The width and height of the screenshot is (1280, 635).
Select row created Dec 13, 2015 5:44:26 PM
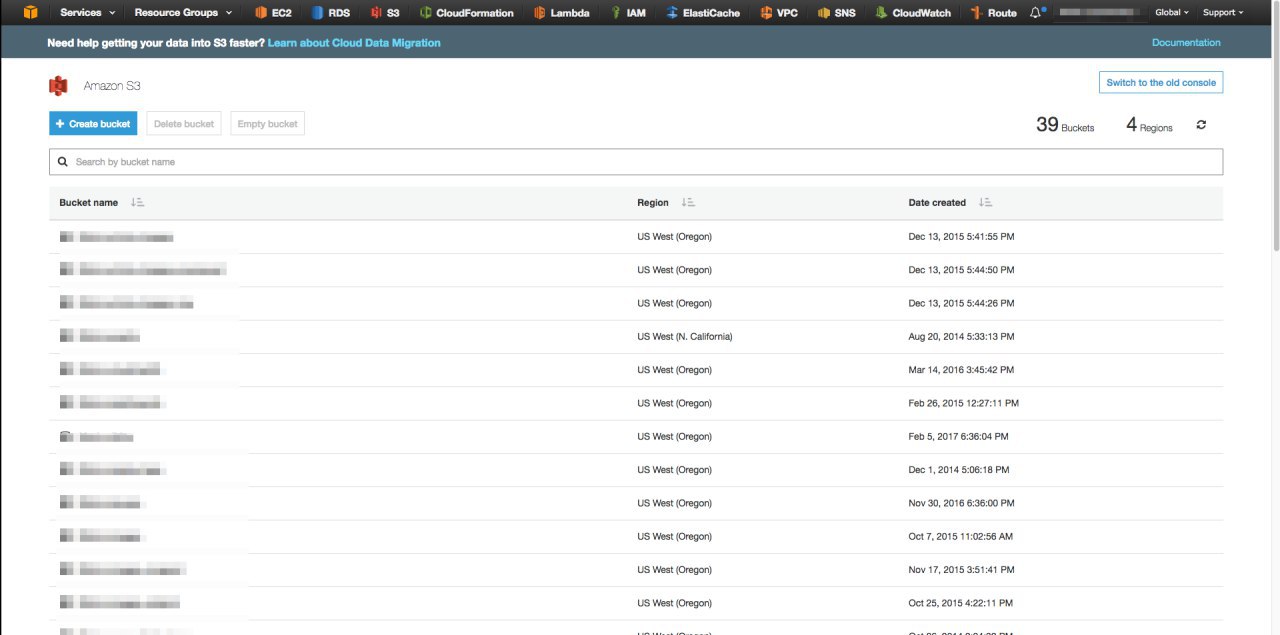coord(636,303)
